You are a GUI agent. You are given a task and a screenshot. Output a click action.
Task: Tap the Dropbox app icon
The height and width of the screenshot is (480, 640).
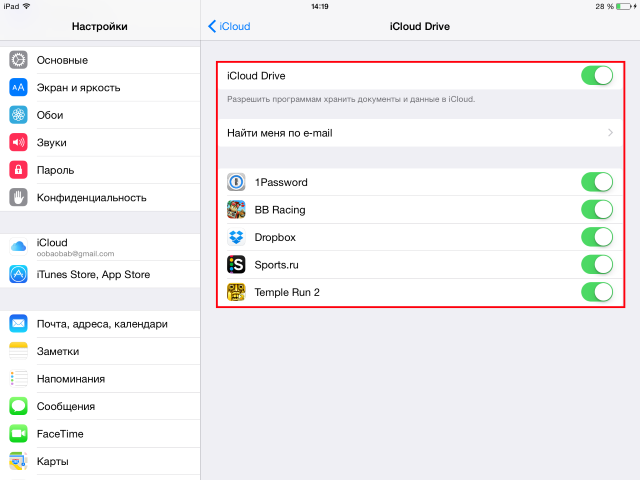click(x=236, y=237)
